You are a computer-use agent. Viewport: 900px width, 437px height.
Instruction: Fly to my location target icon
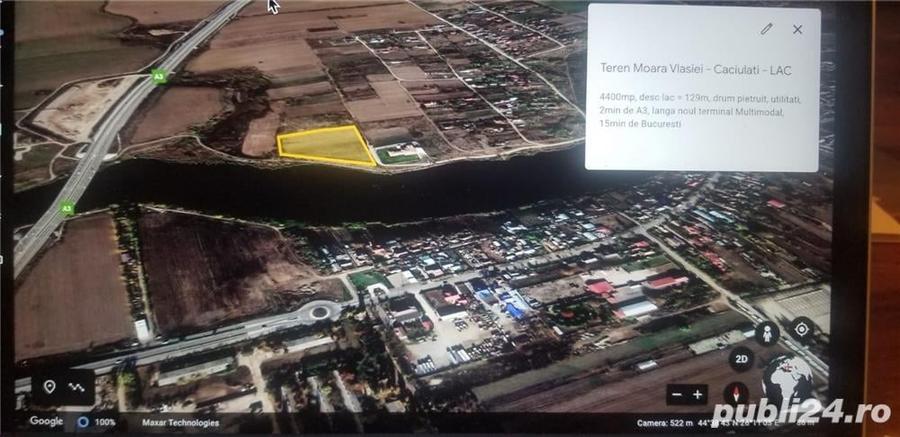tap(801, 329)
